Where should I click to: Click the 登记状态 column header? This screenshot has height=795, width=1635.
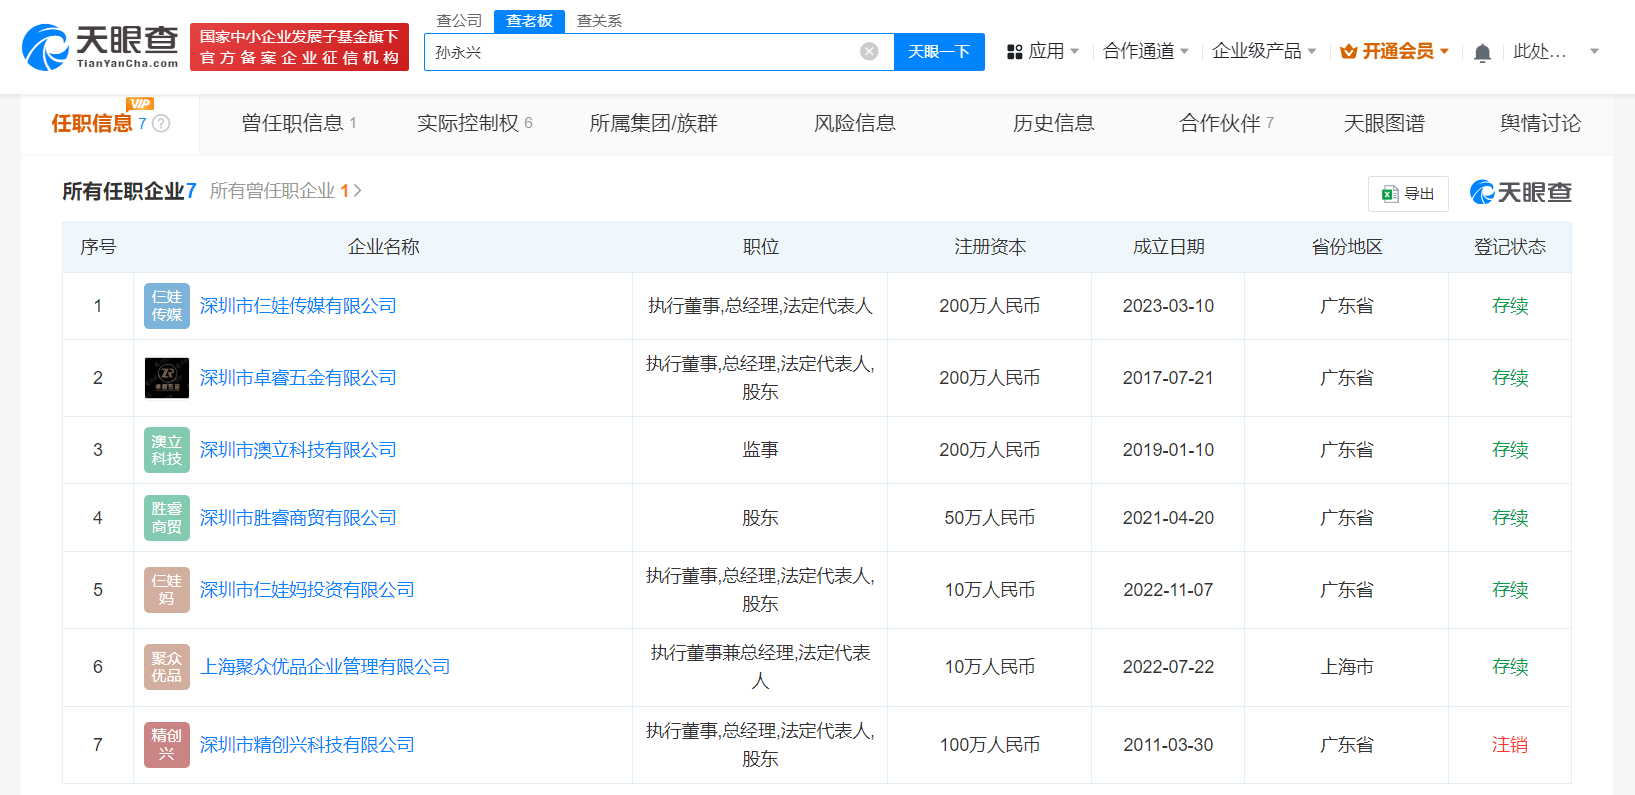[1509, 247]
